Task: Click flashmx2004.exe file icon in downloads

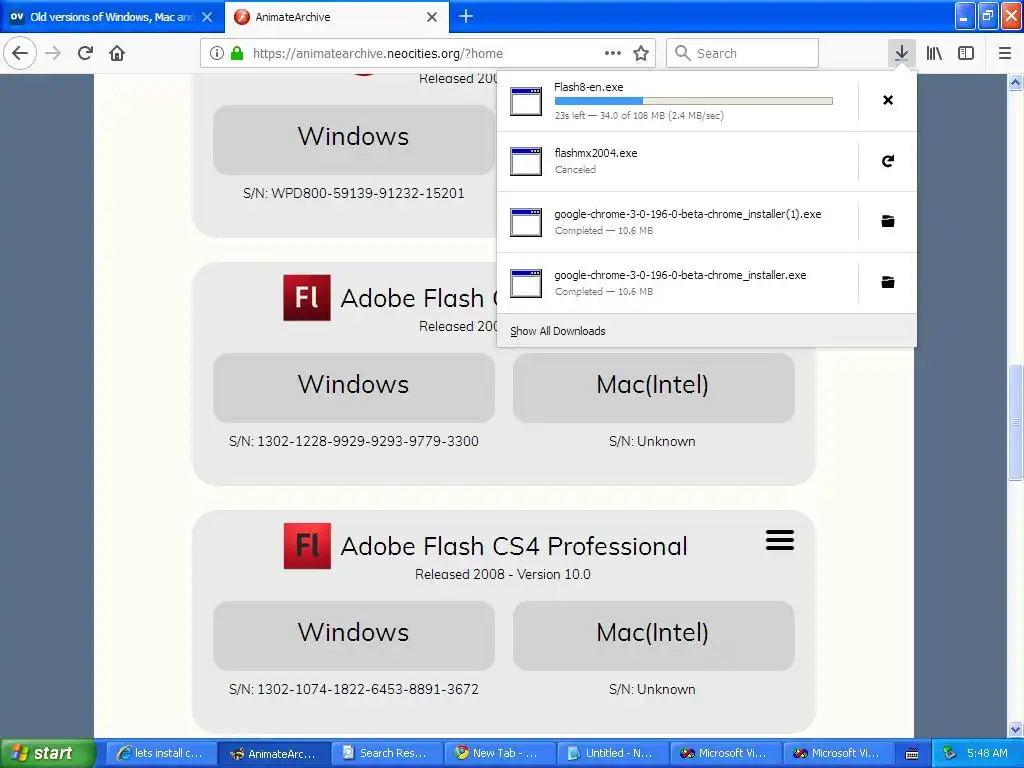Action: (526, 161)
